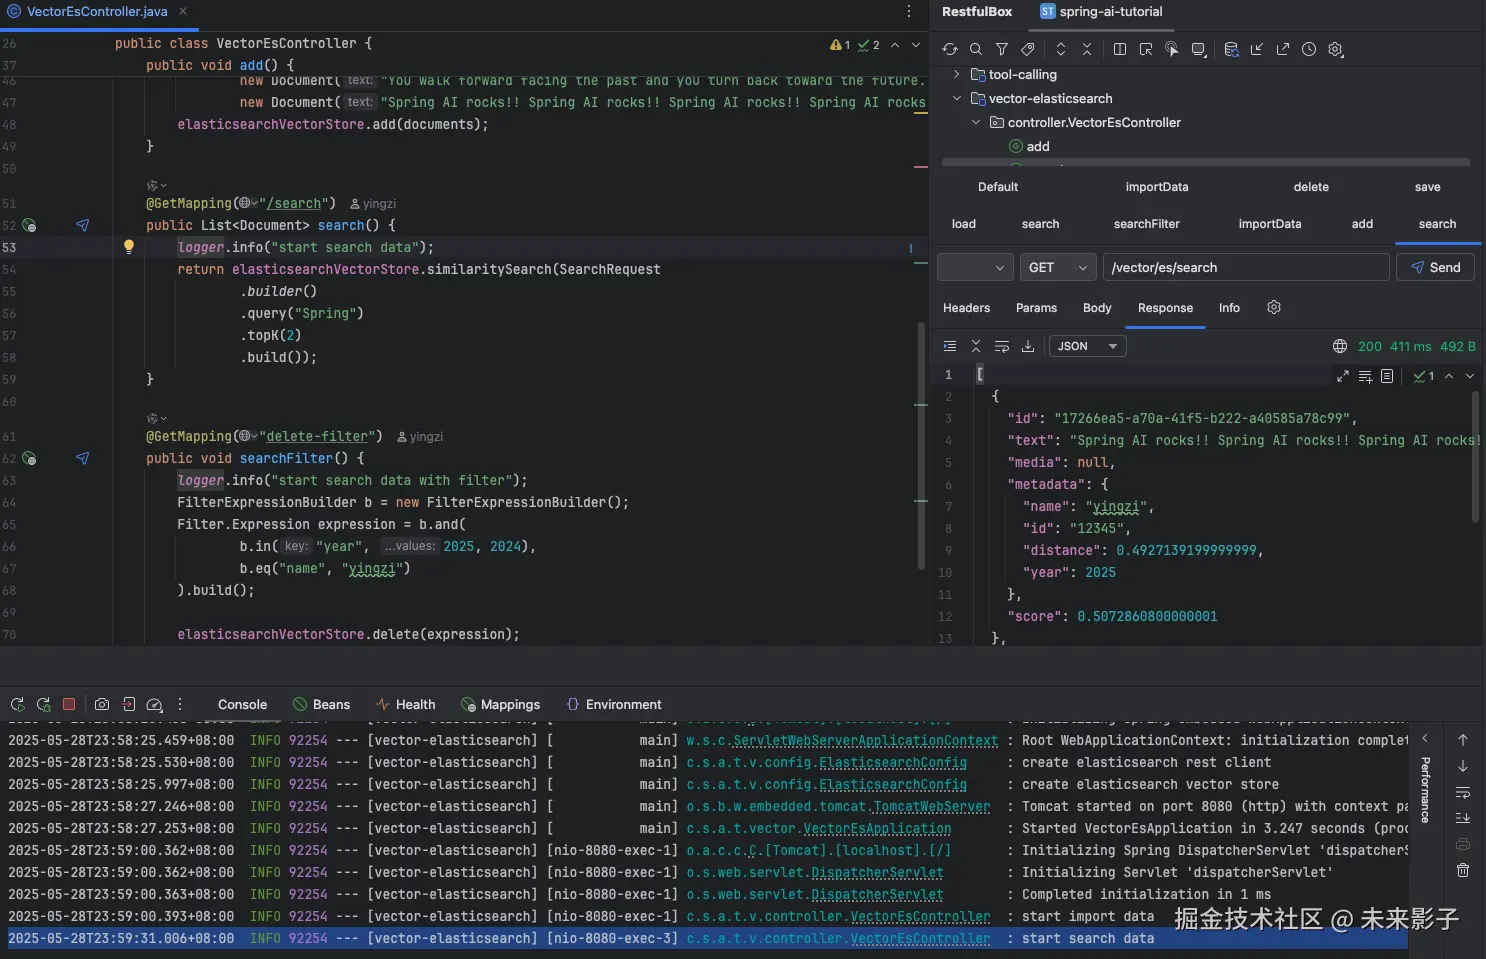Download the response using the save icon
The width and height of the screenshot is (1486, 959).
pyautogui.click(x=1027, y=346)
